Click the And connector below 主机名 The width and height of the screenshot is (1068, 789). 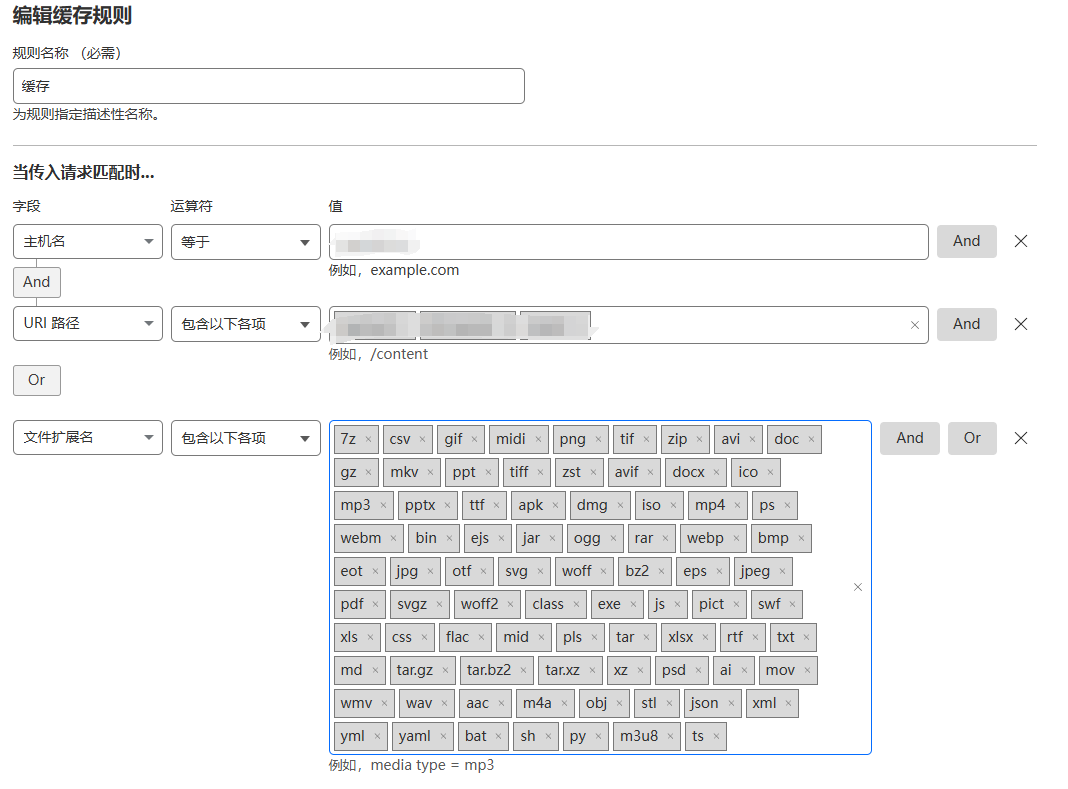click(x=37, y=282)
